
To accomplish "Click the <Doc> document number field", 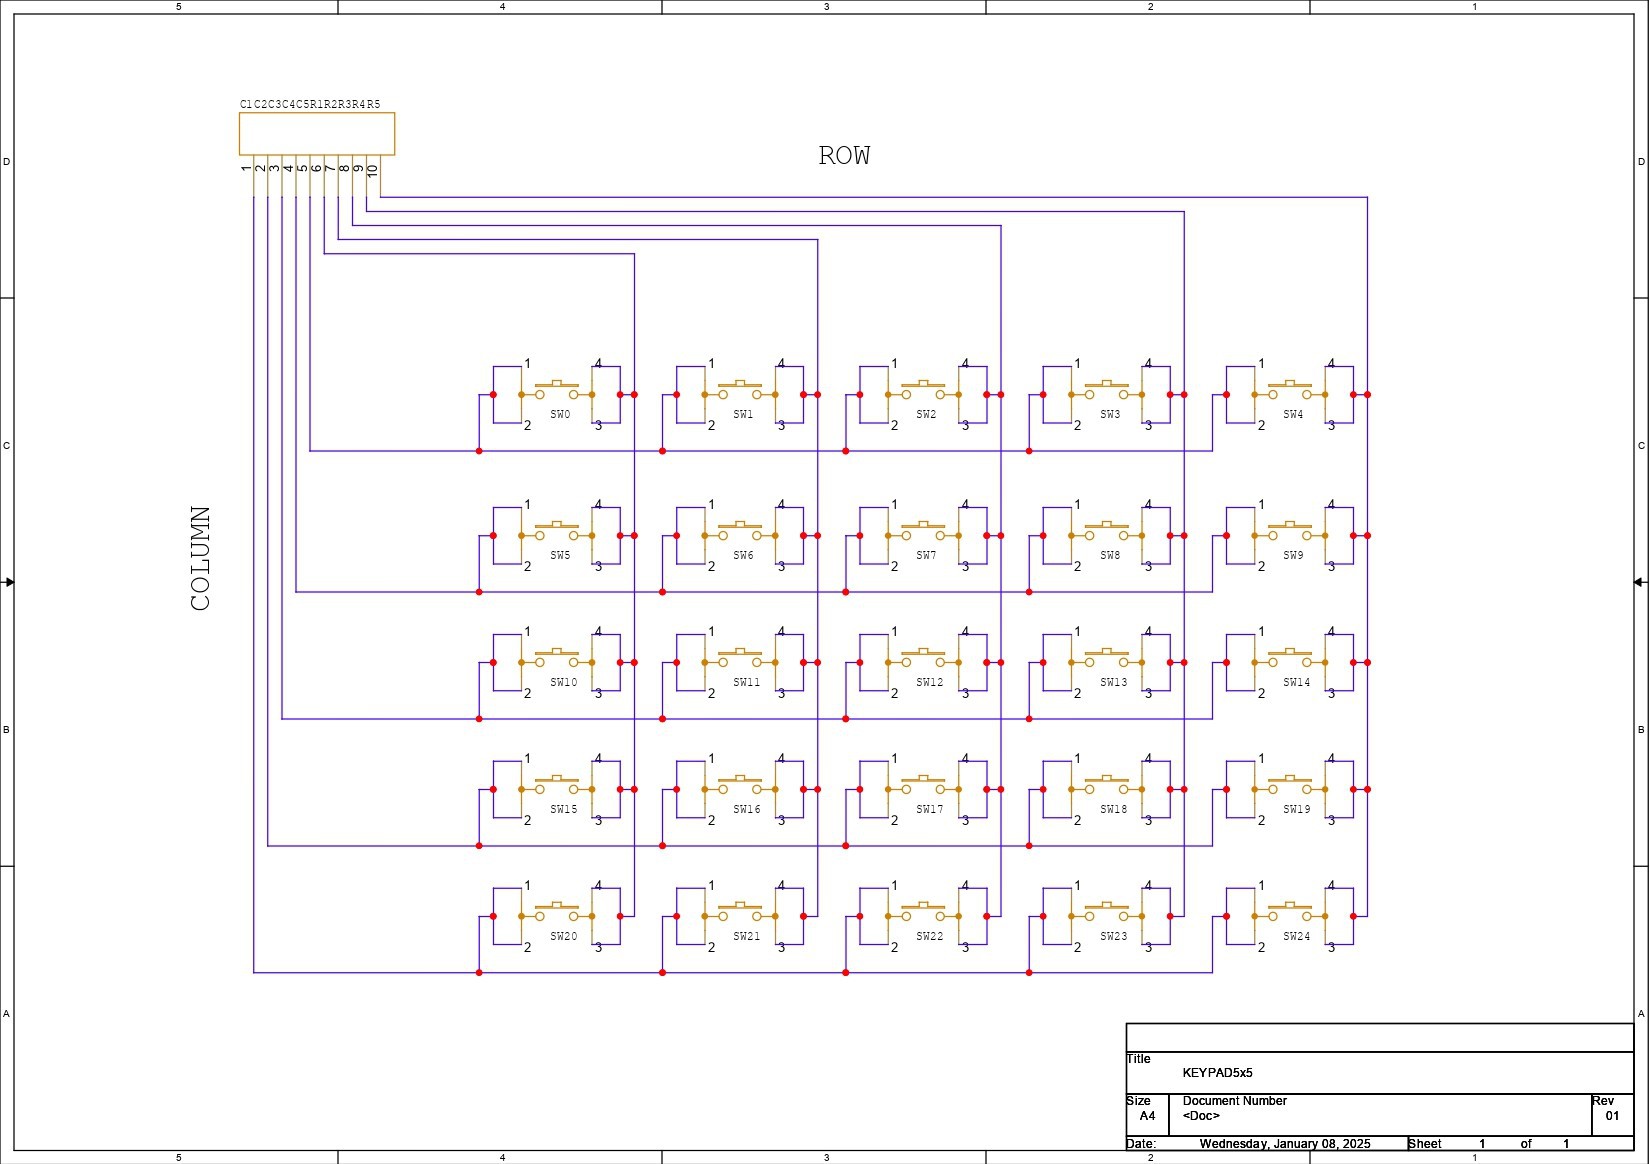I will coord(1201,1116).
